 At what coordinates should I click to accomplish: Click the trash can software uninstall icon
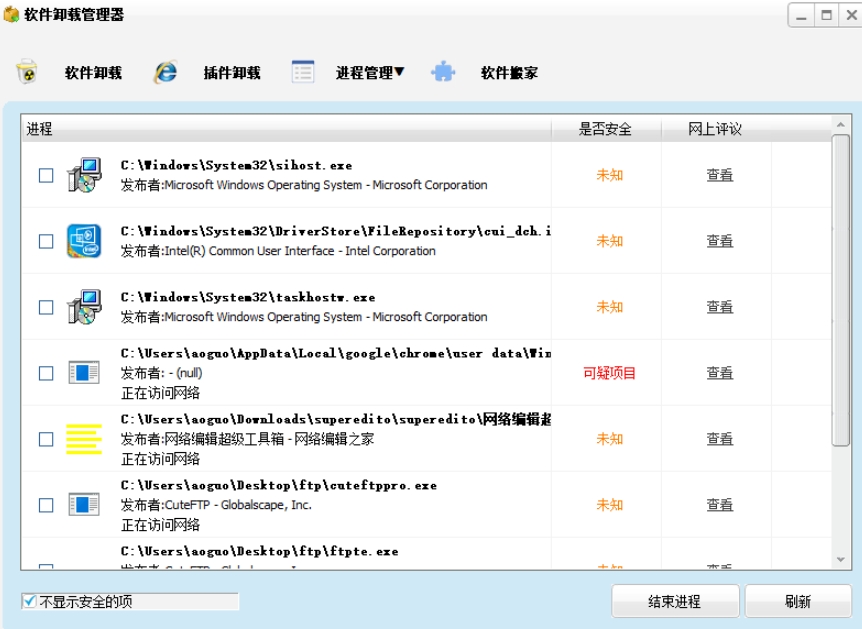coord(26,72)
